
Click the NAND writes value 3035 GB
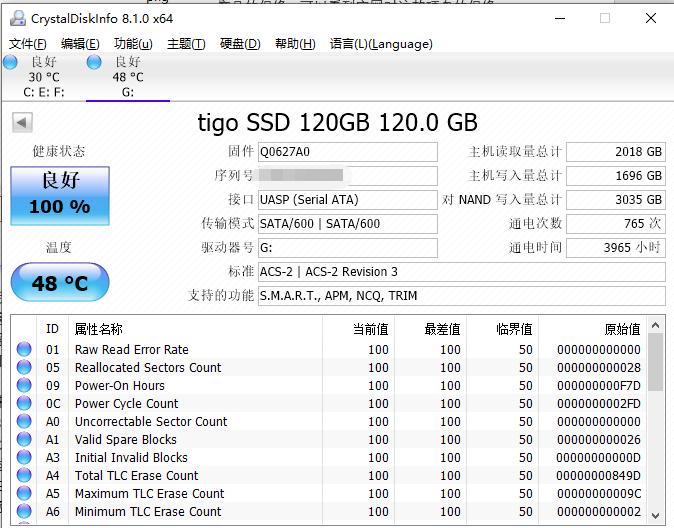[616, 200]
